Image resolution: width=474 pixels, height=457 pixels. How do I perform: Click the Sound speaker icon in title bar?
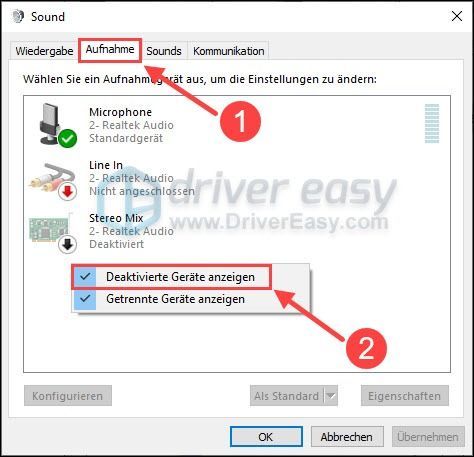coord(18,16)
